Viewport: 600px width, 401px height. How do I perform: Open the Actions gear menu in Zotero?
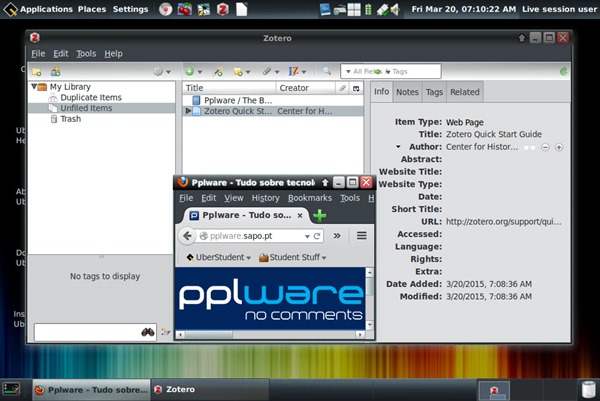coord(158,72)
